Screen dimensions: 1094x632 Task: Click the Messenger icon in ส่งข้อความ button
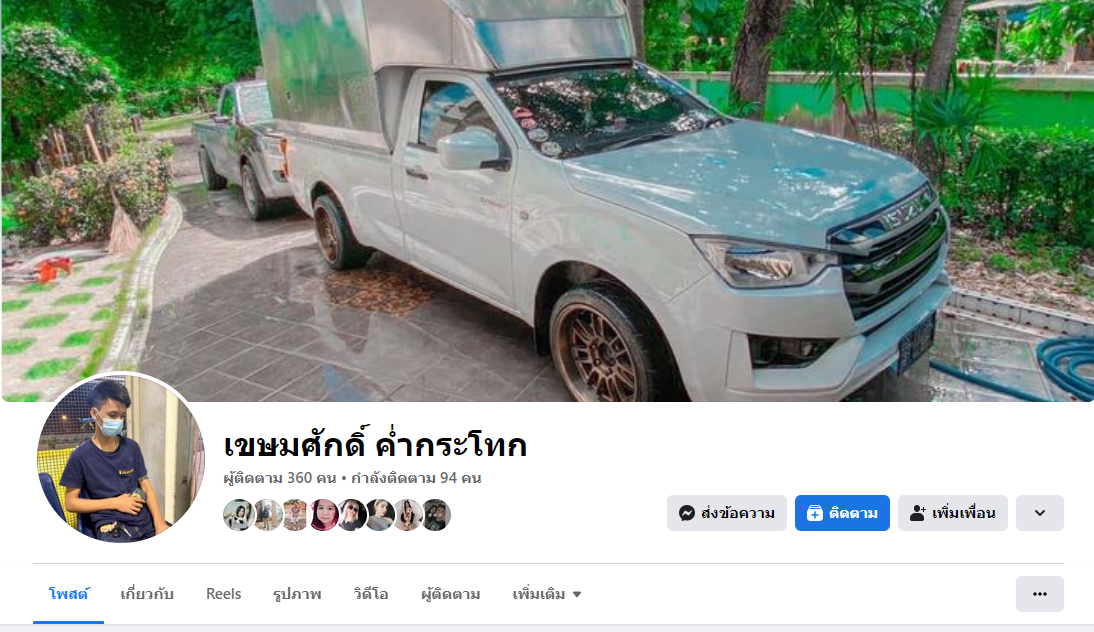(687, 513)
